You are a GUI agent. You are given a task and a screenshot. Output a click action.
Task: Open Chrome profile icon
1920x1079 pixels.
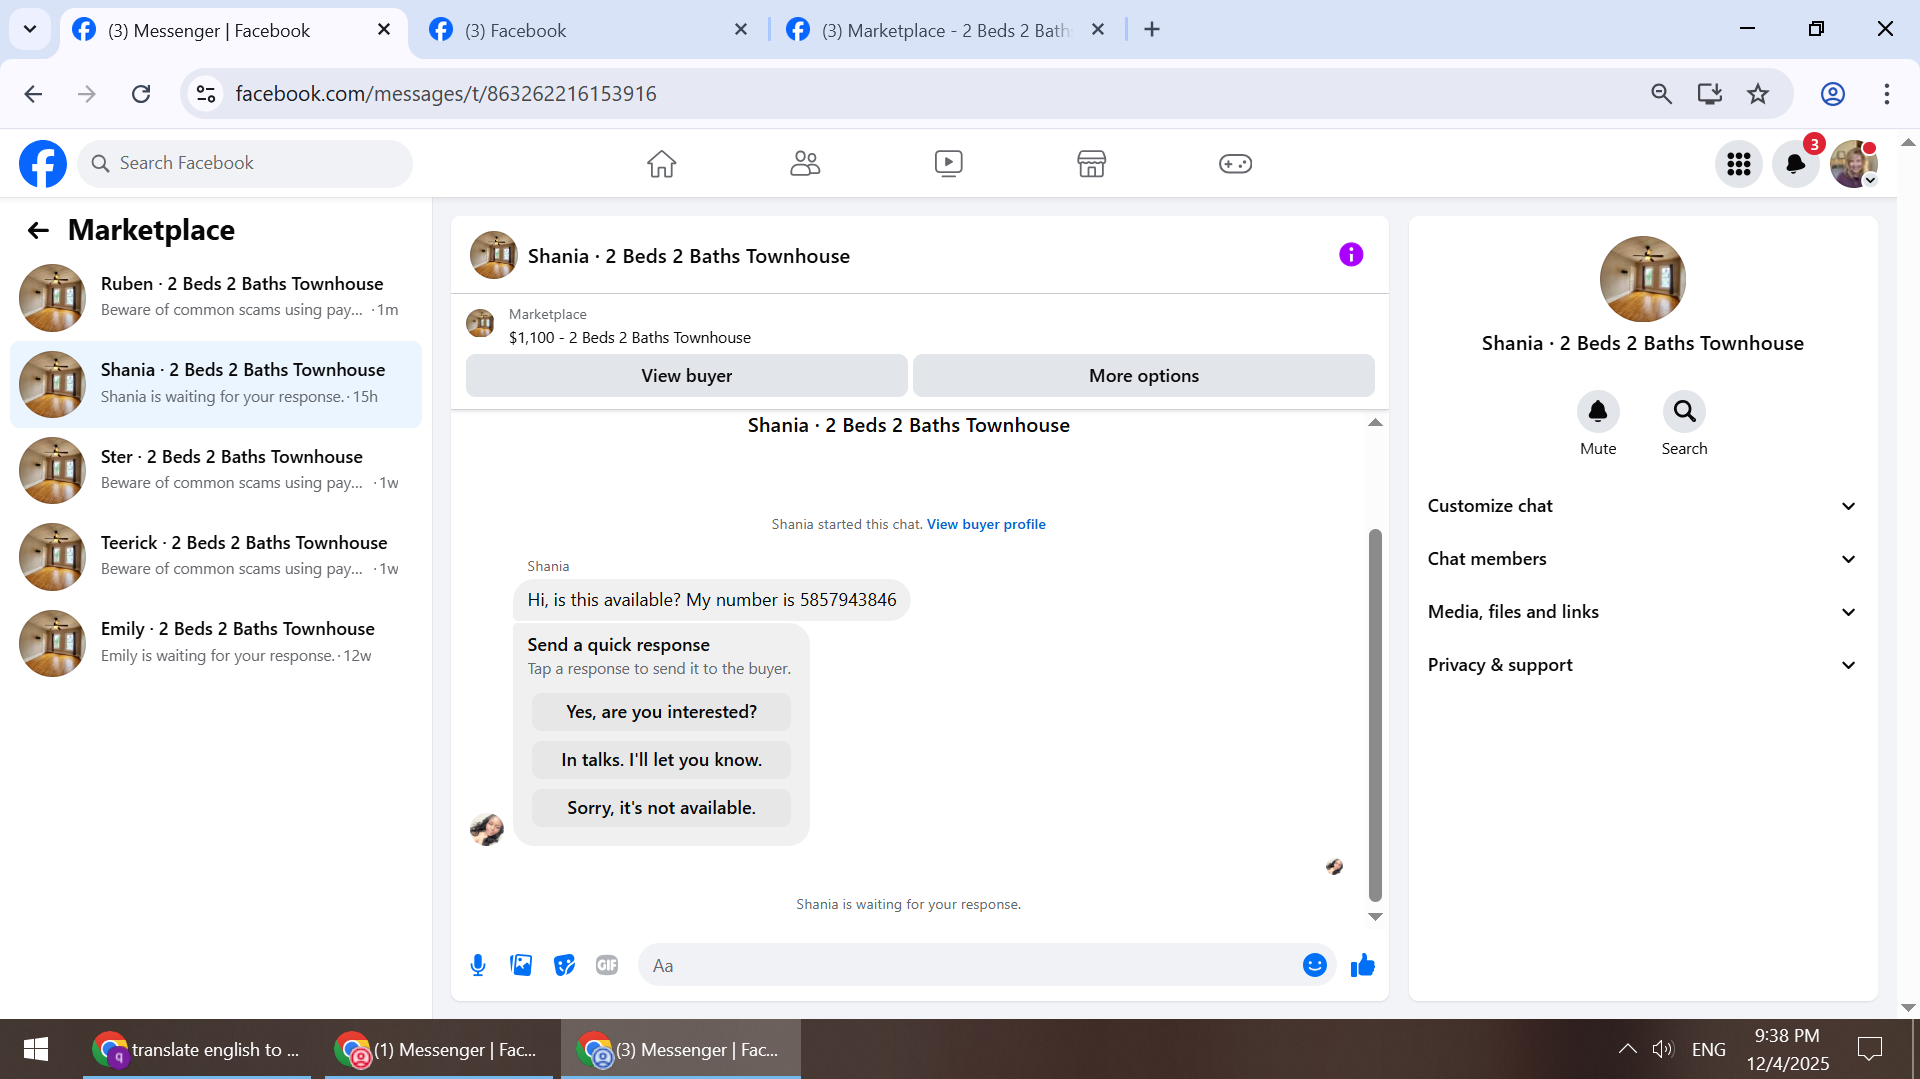tap(1833, 94)
